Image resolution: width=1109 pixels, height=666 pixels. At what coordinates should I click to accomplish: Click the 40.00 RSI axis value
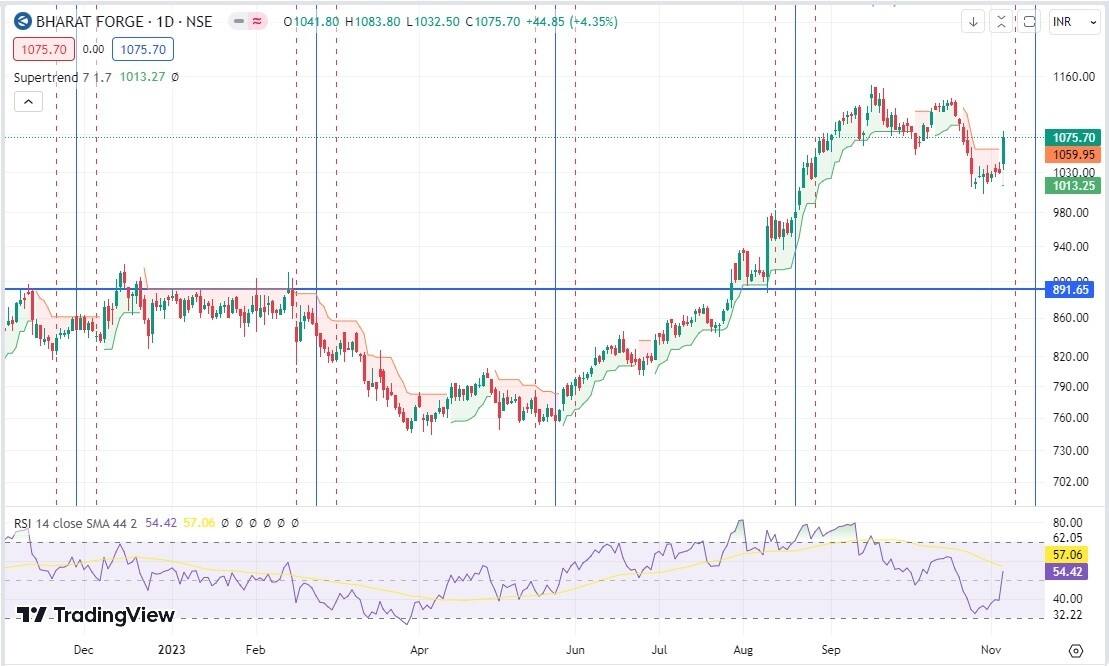(x=1067, y=599)
